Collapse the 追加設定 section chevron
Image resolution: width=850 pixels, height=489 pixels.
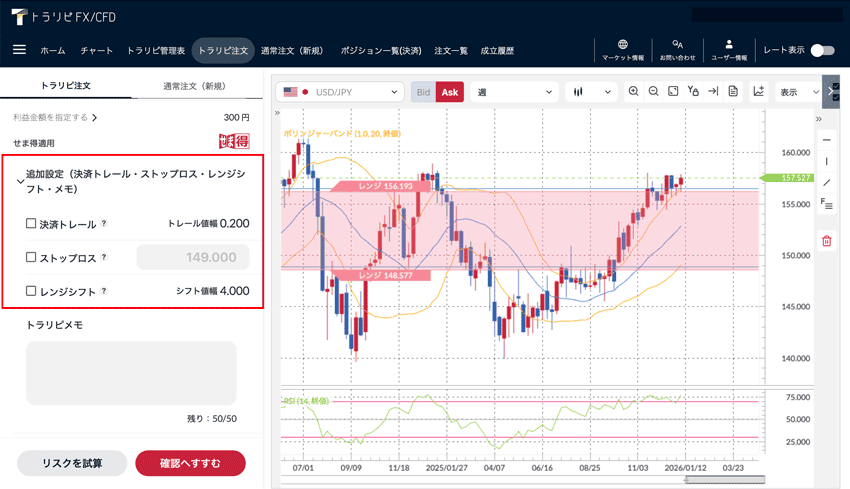click(x=20, y=182)
